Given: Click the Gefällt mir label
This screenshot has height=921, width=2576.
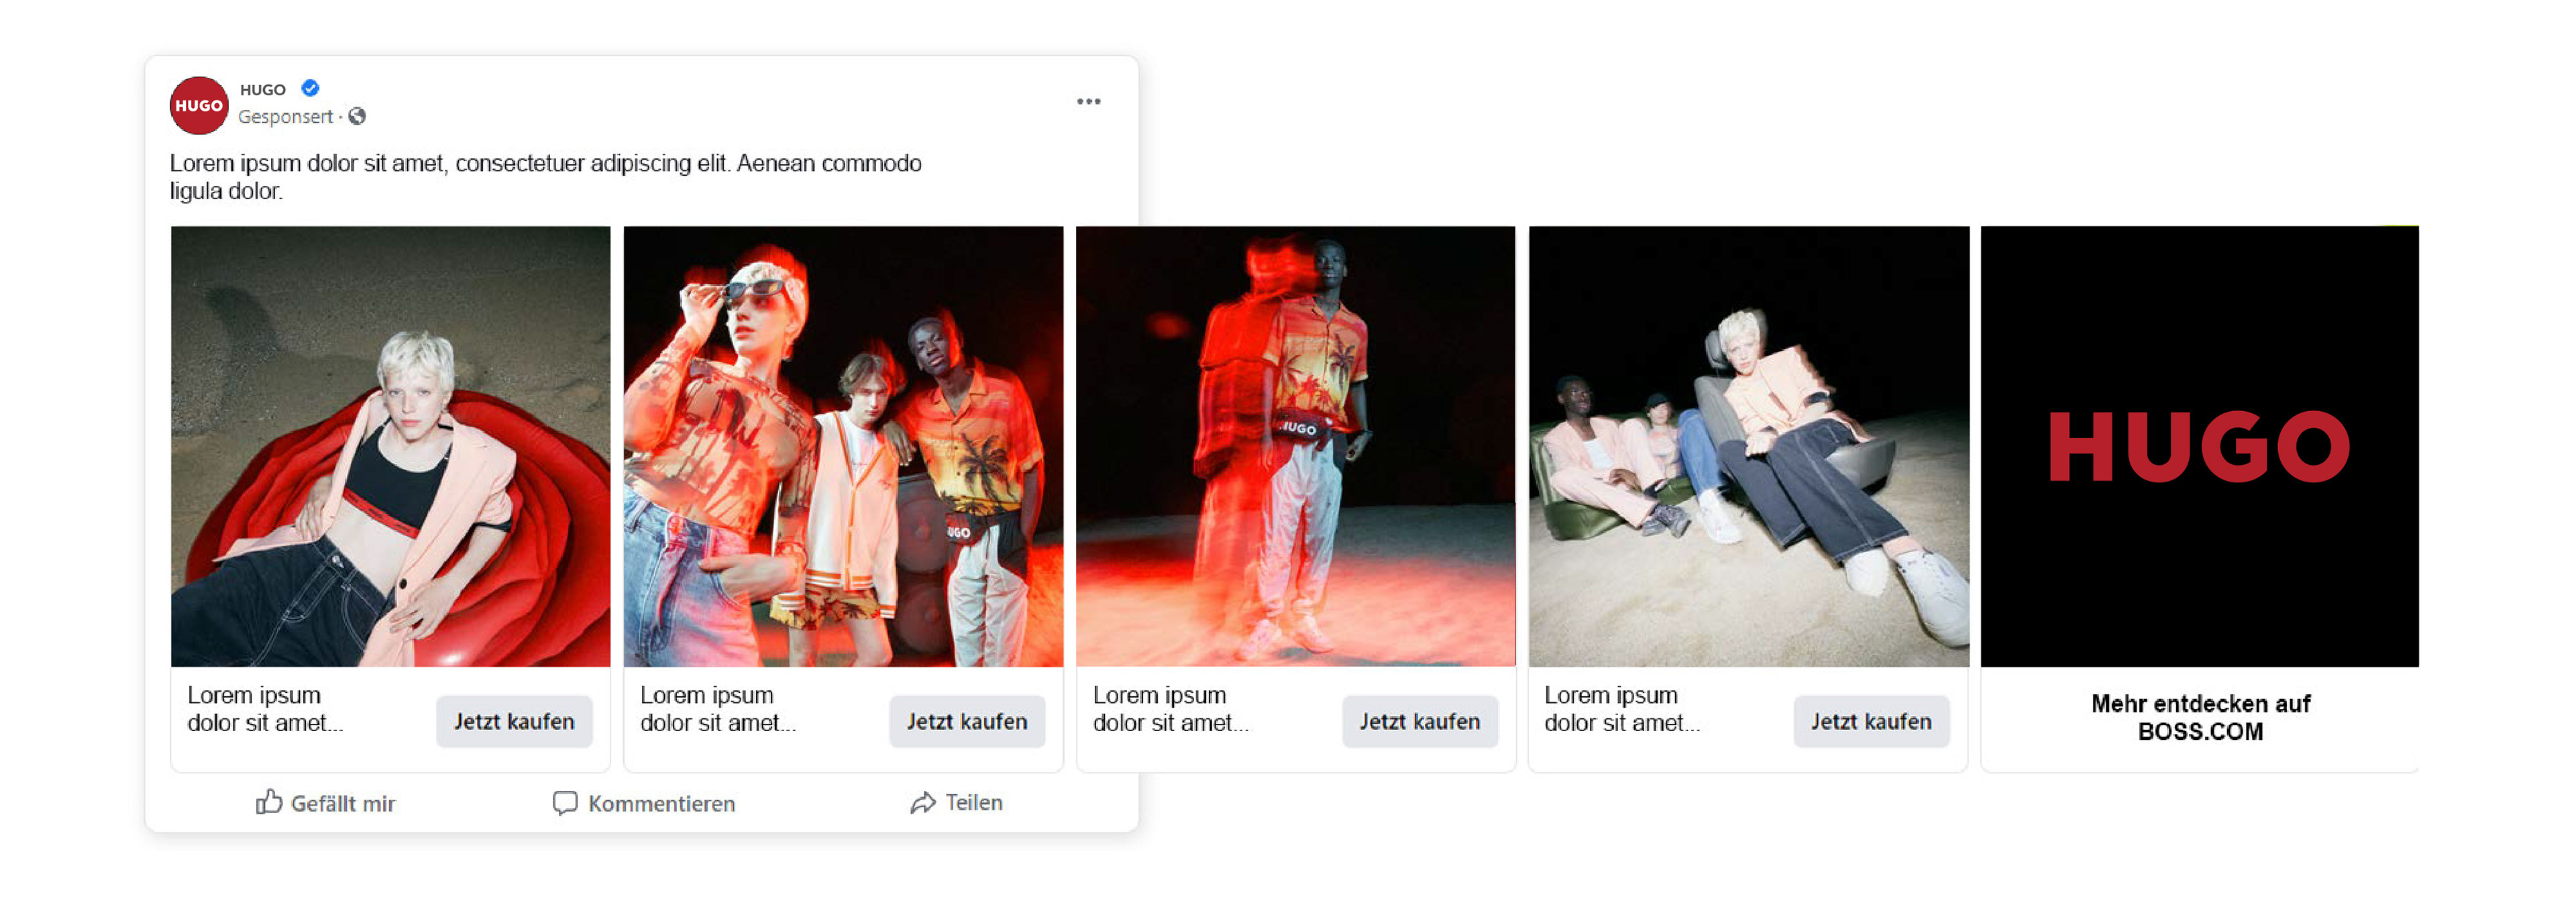Looking at the screenshot, I should (343, 803).
